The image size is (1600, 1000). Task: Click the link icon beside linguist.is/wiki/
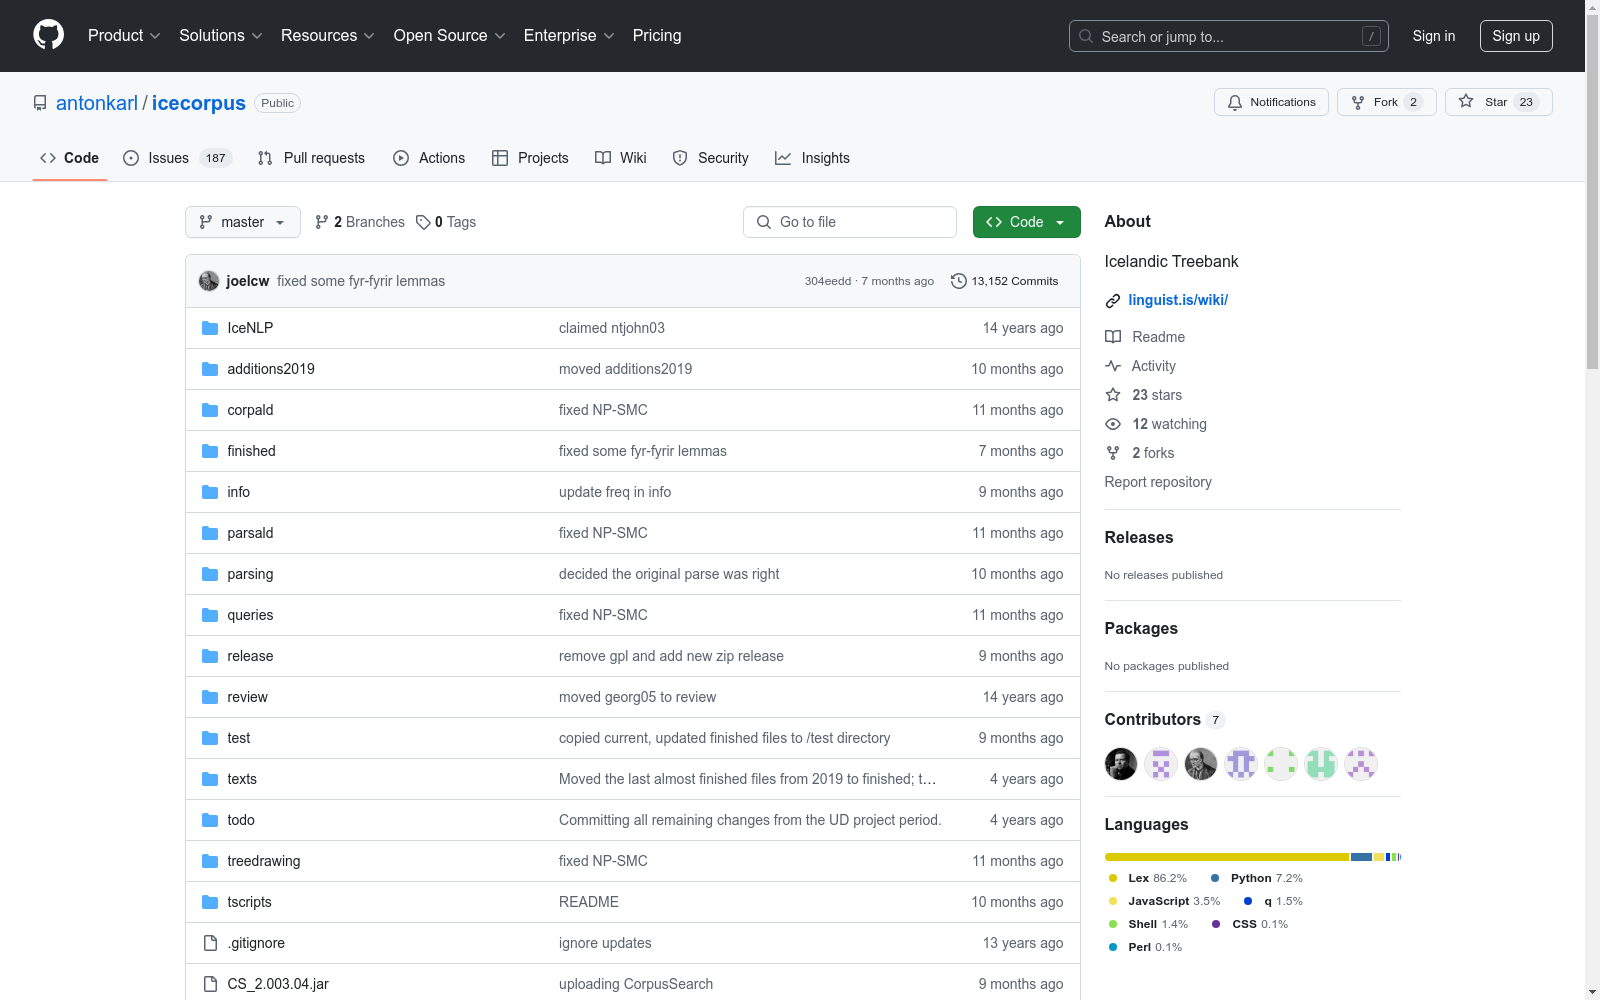pyautogui.click(x=1113, y=300)
